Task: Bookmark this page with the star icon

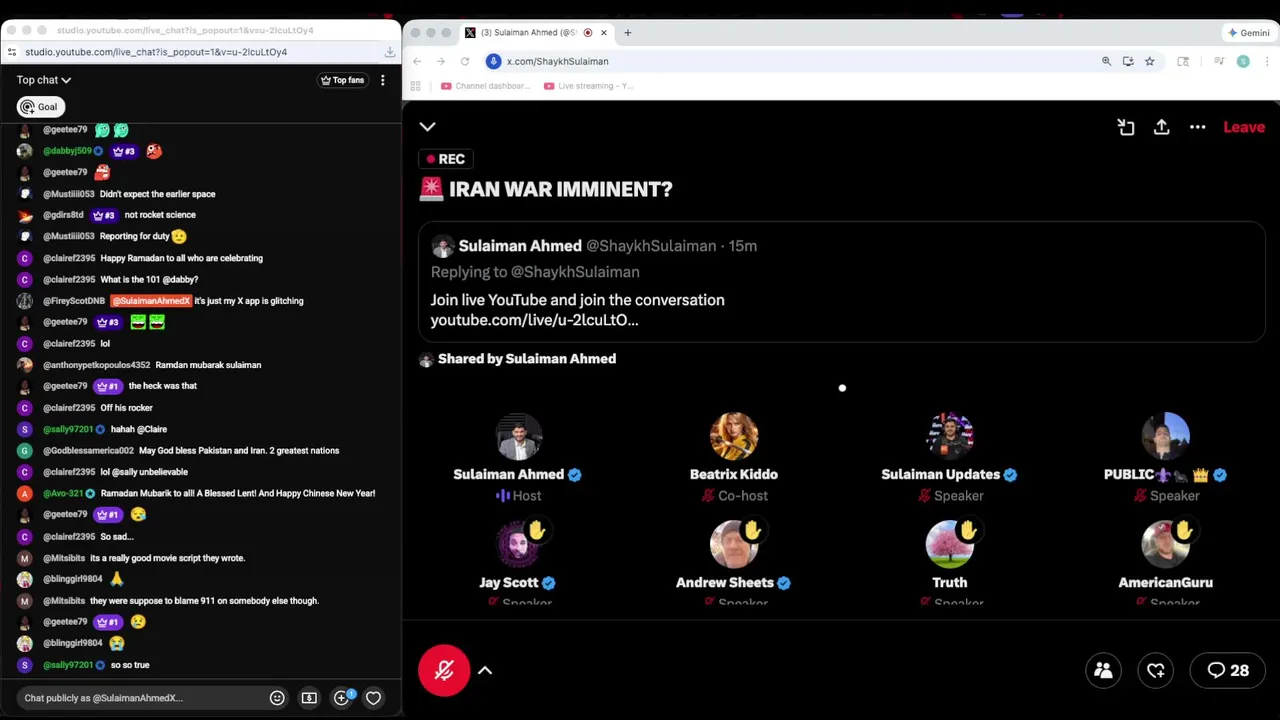Action: pyautogui.click(x=1150, y=61)
